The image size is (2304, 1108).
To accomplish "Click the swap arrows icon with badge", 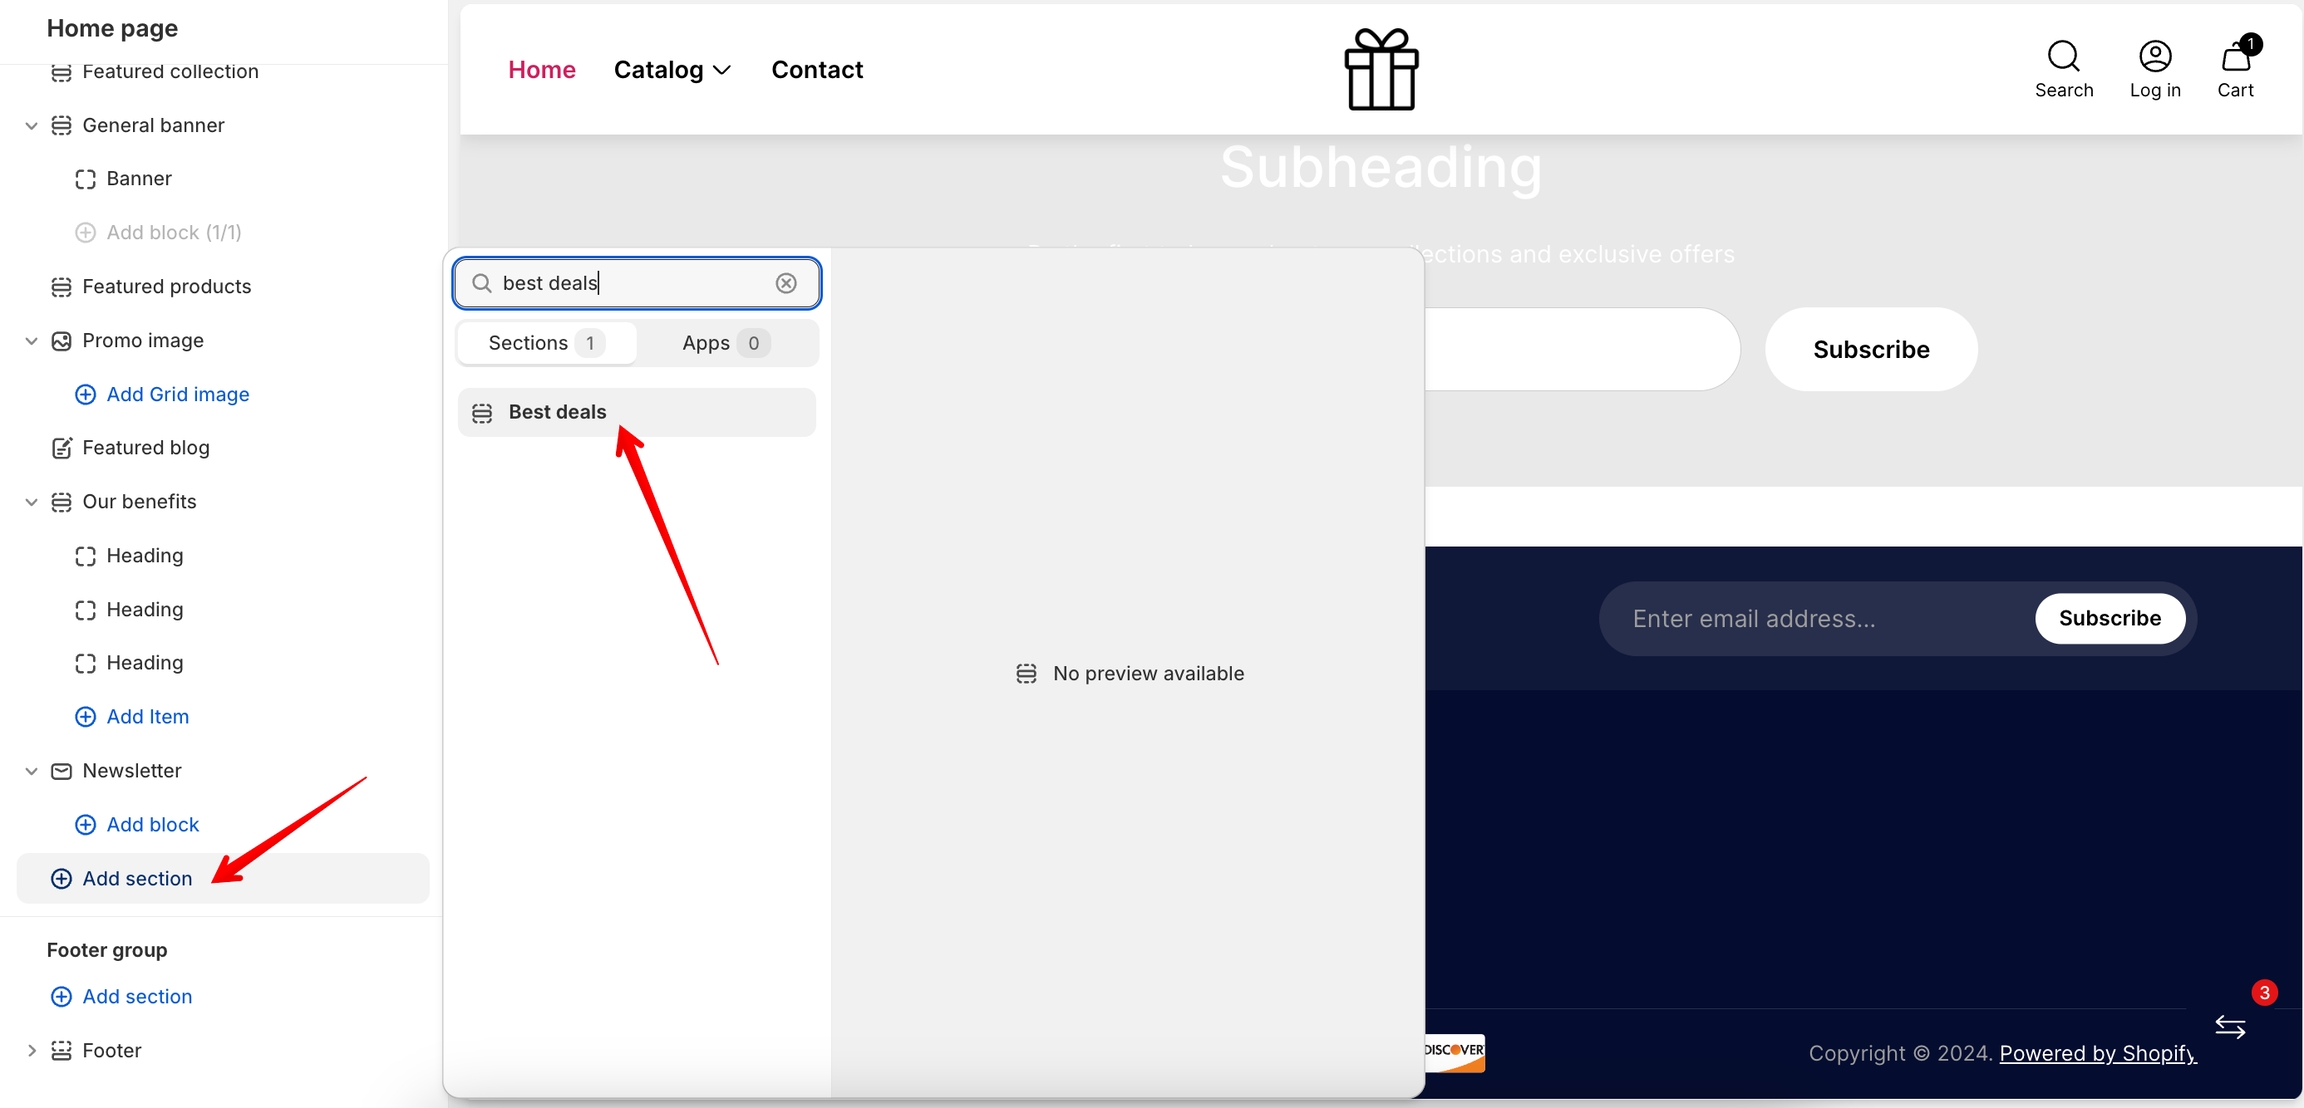I will point(2230,1027).
